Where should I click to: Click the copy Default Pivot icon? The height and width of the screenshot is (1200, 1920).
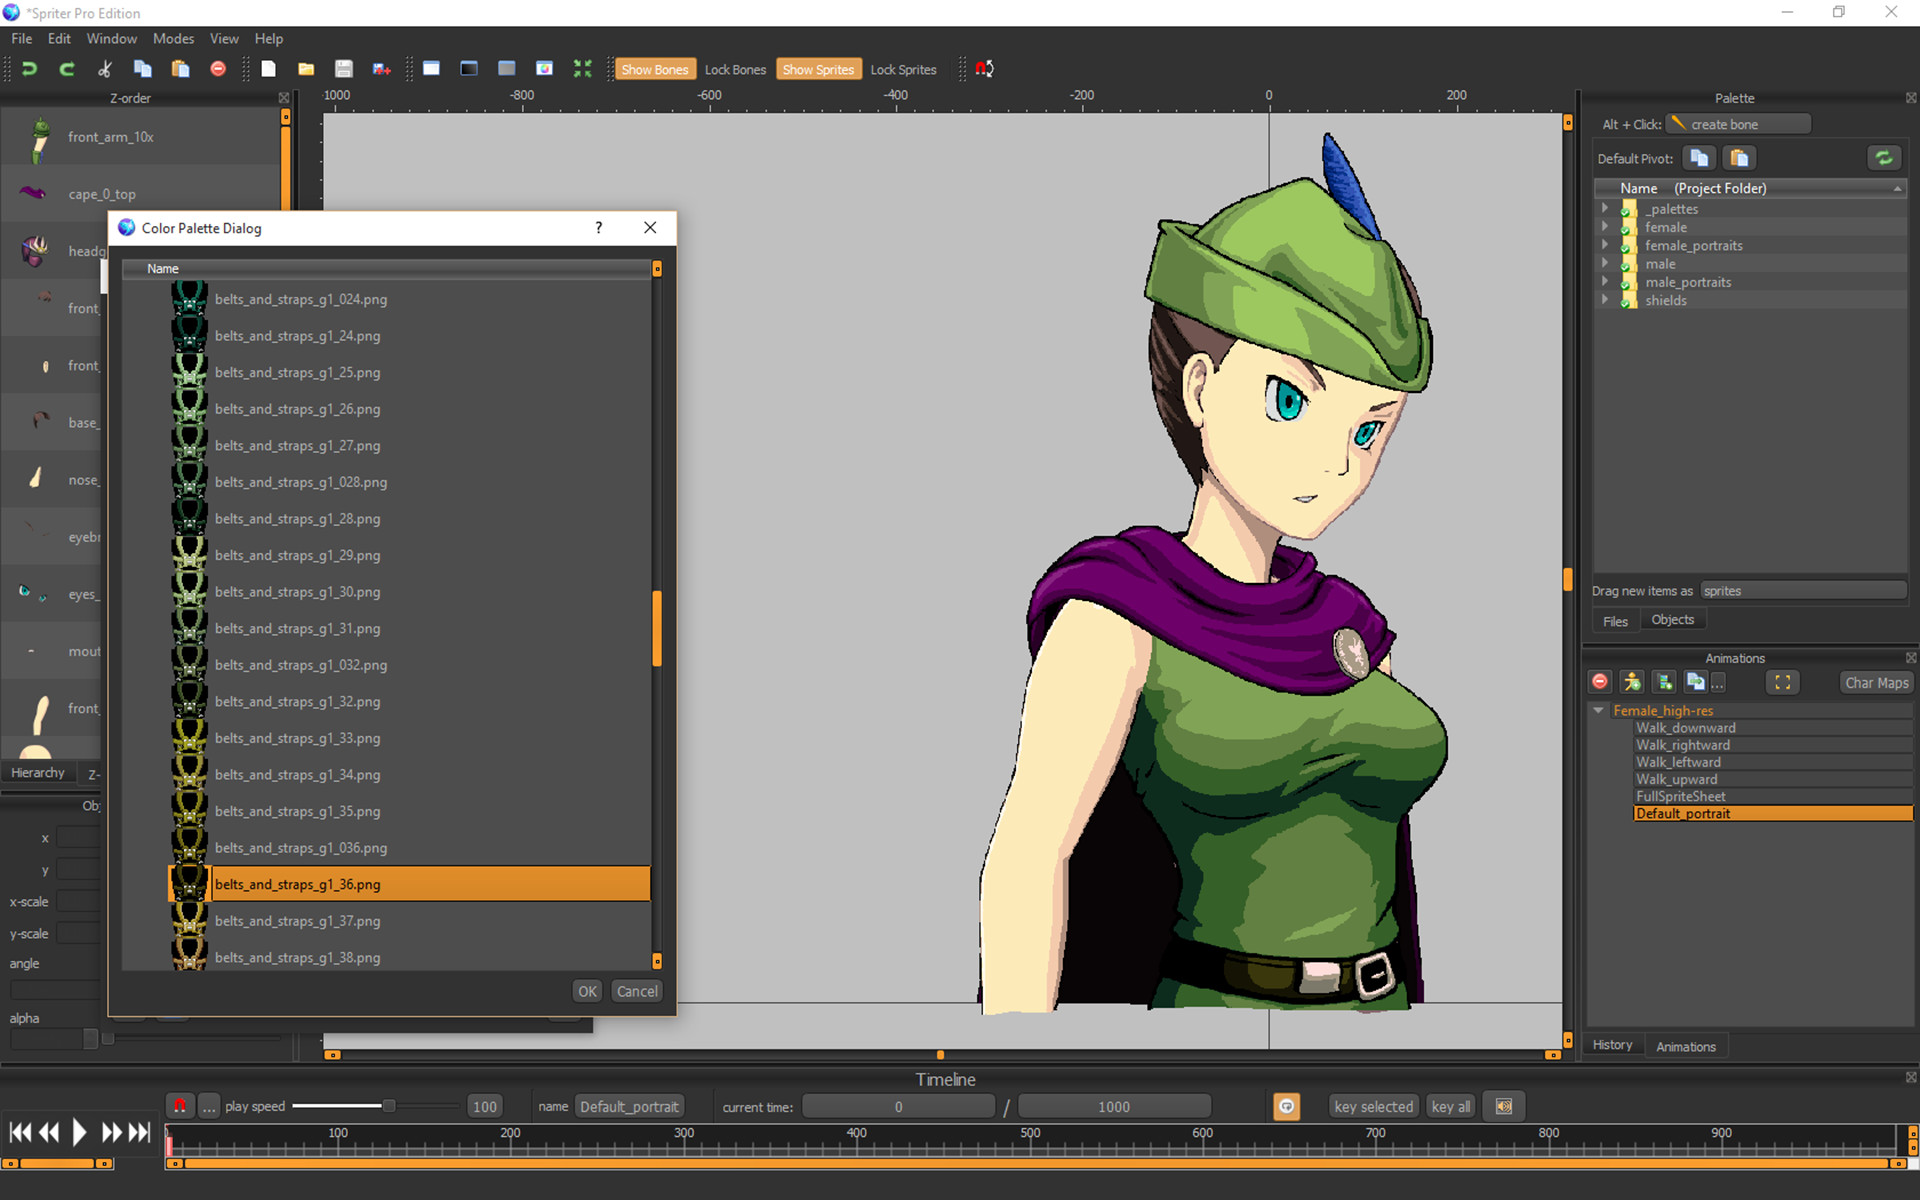1699,157
